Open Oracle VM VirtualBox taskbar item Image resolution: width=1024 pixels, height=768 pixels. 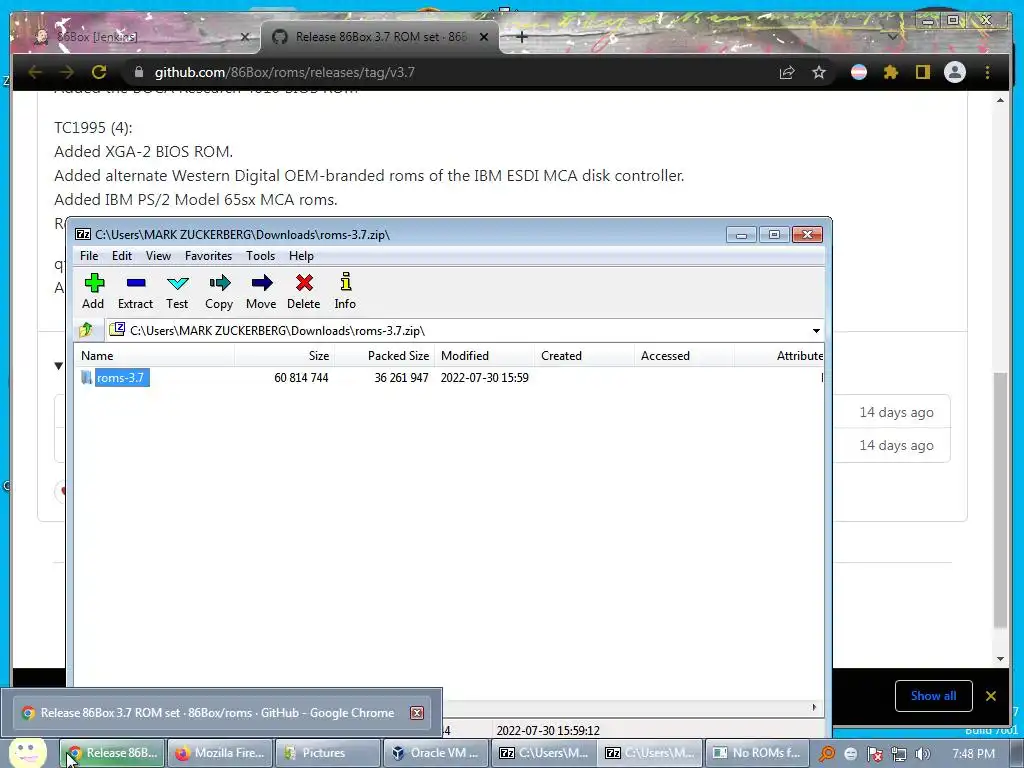435,753
